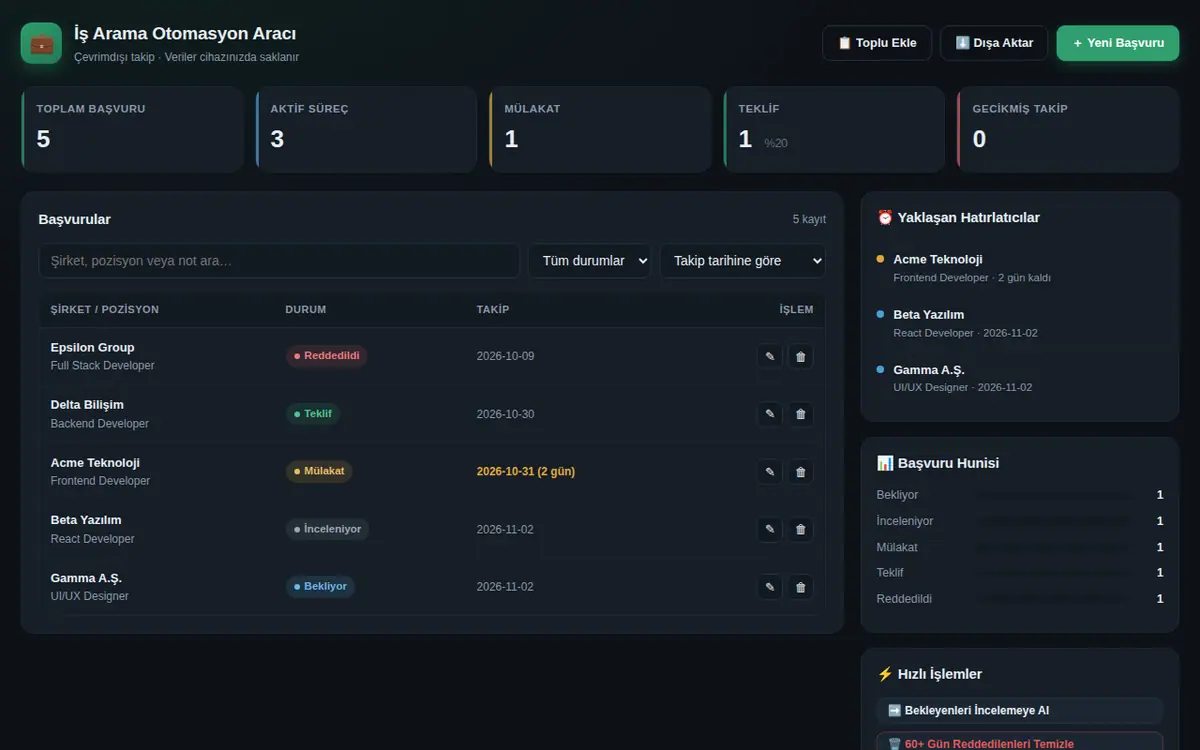Select Gamma A.Ş. in upcoming reminders
This screenshot has width=1200, height=750.
point(1020,377)
